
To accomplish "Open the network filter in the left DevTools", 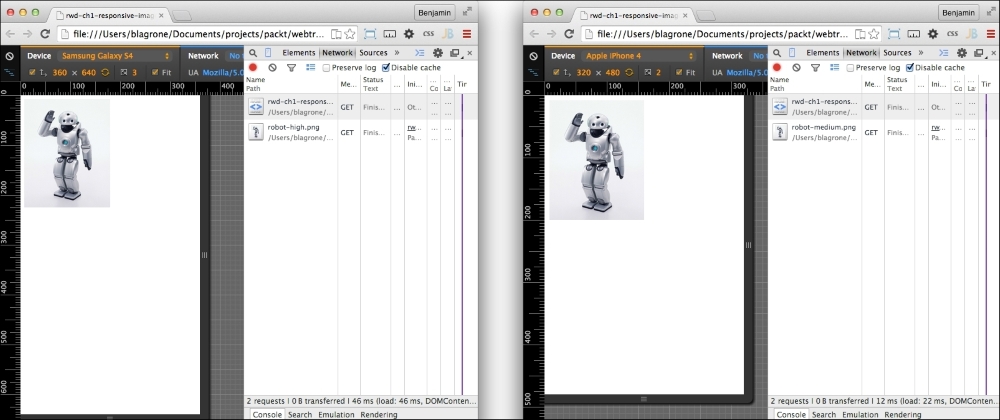I will tap(291, 67).
